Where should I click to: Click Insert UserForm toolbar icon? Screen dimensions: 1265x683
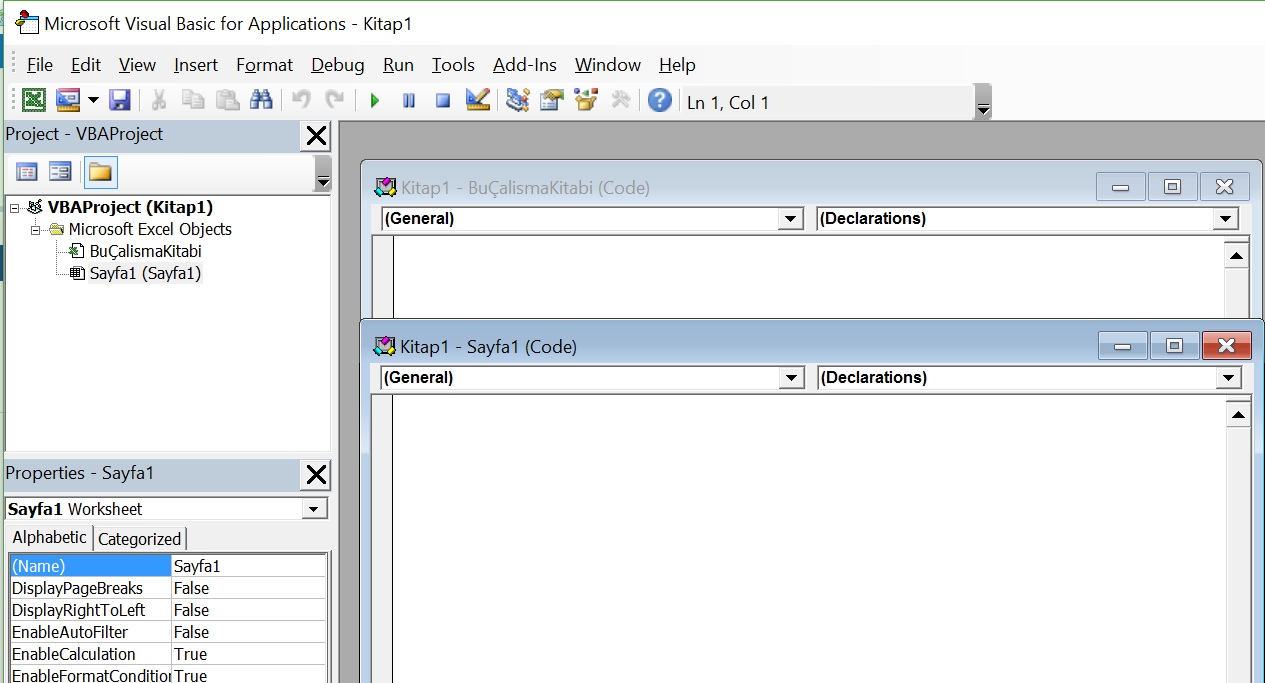click(x=68, y=100)
